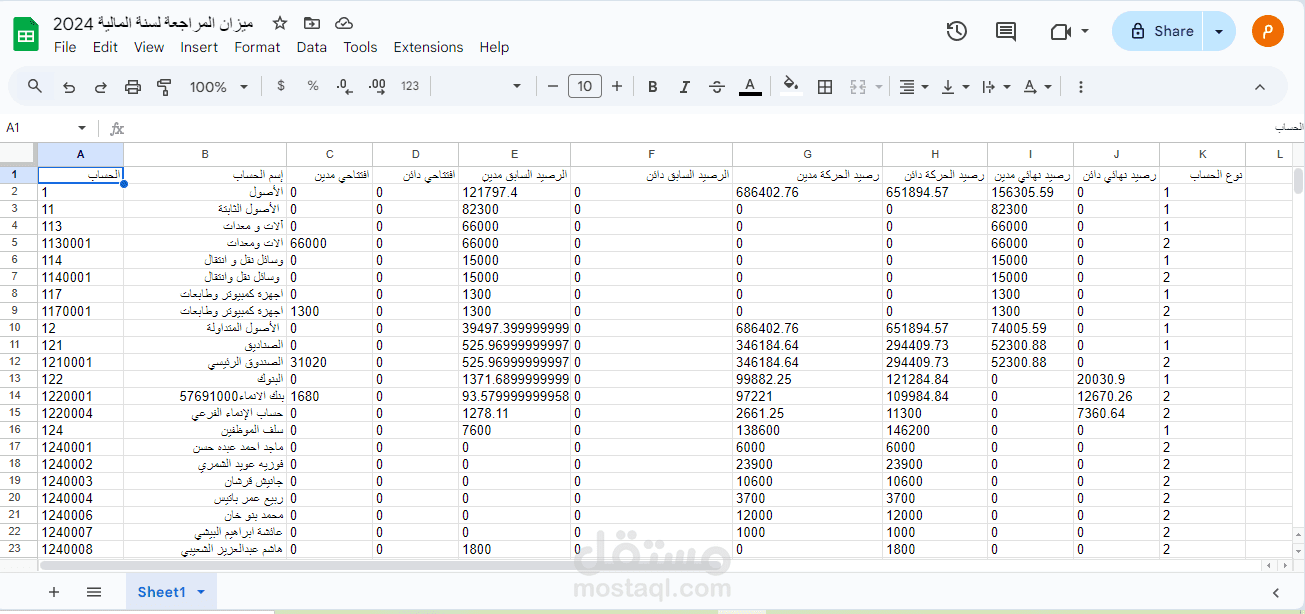The width and height of the screenshot is (1305, 614).
Task: Open more number formats 123
Action: pos(410,87)
